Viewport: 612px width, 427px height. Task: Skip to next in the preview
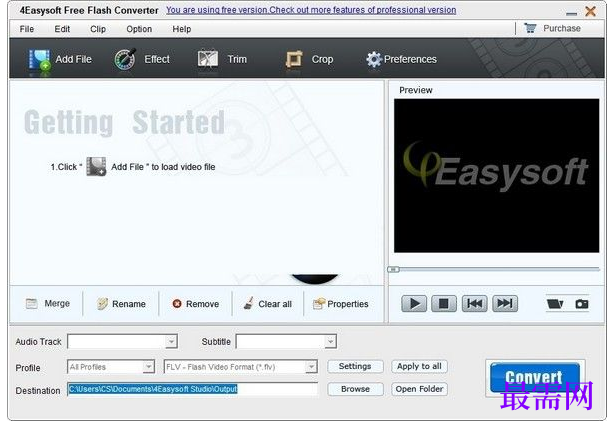pyautogui.click(x=505, y=304)
